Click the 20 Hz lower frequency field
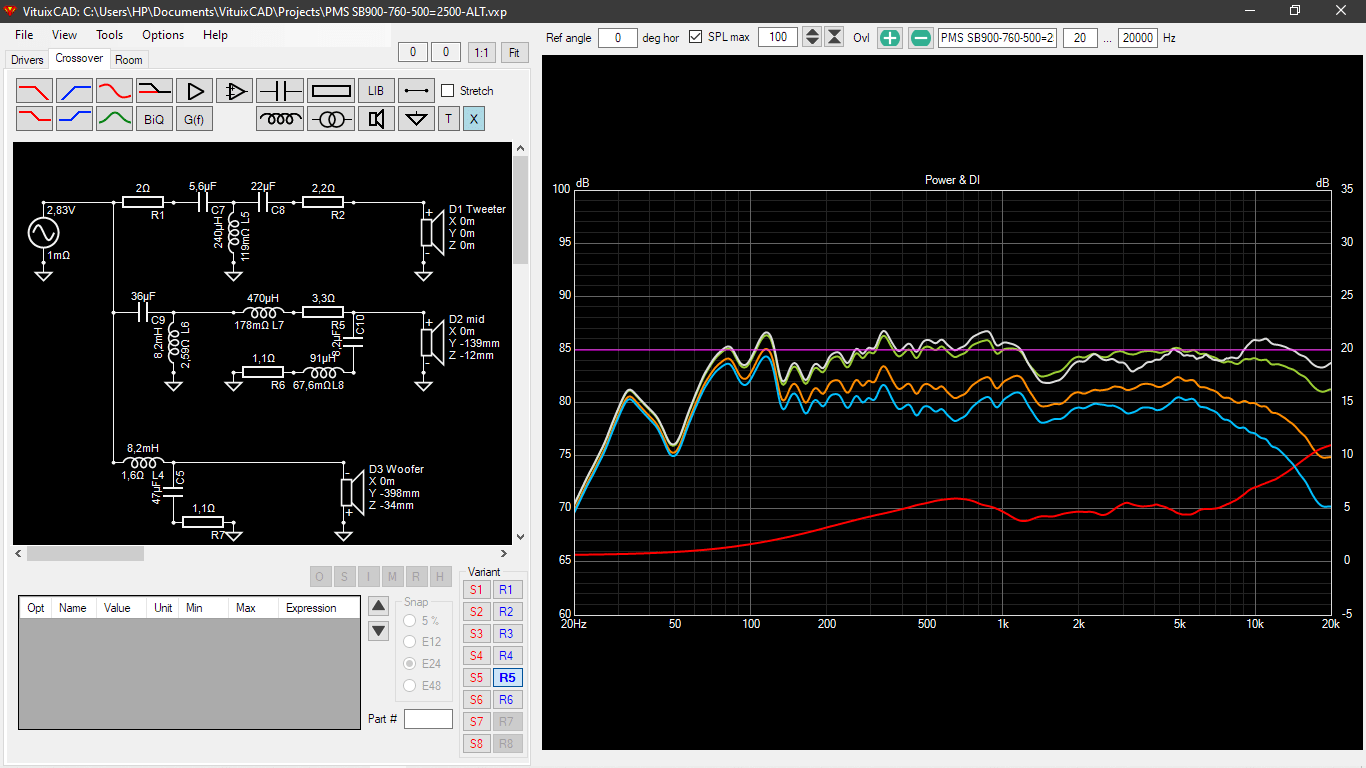1366x768 pixels. pos(1080,37)
